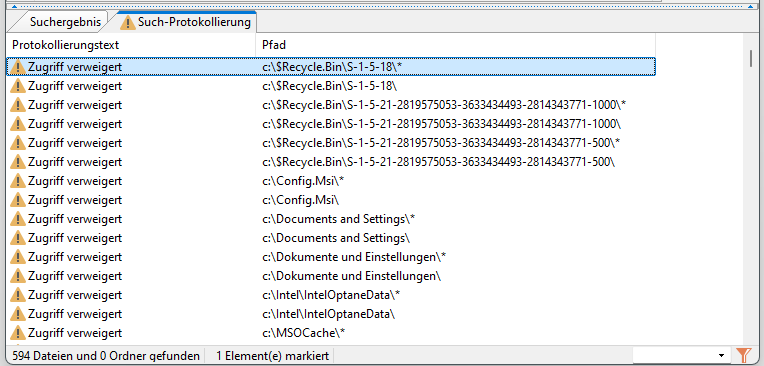764x366 pixels.
Task: Click warning icon of Dokumente und Einstellungen\ row
Action: 18,276
